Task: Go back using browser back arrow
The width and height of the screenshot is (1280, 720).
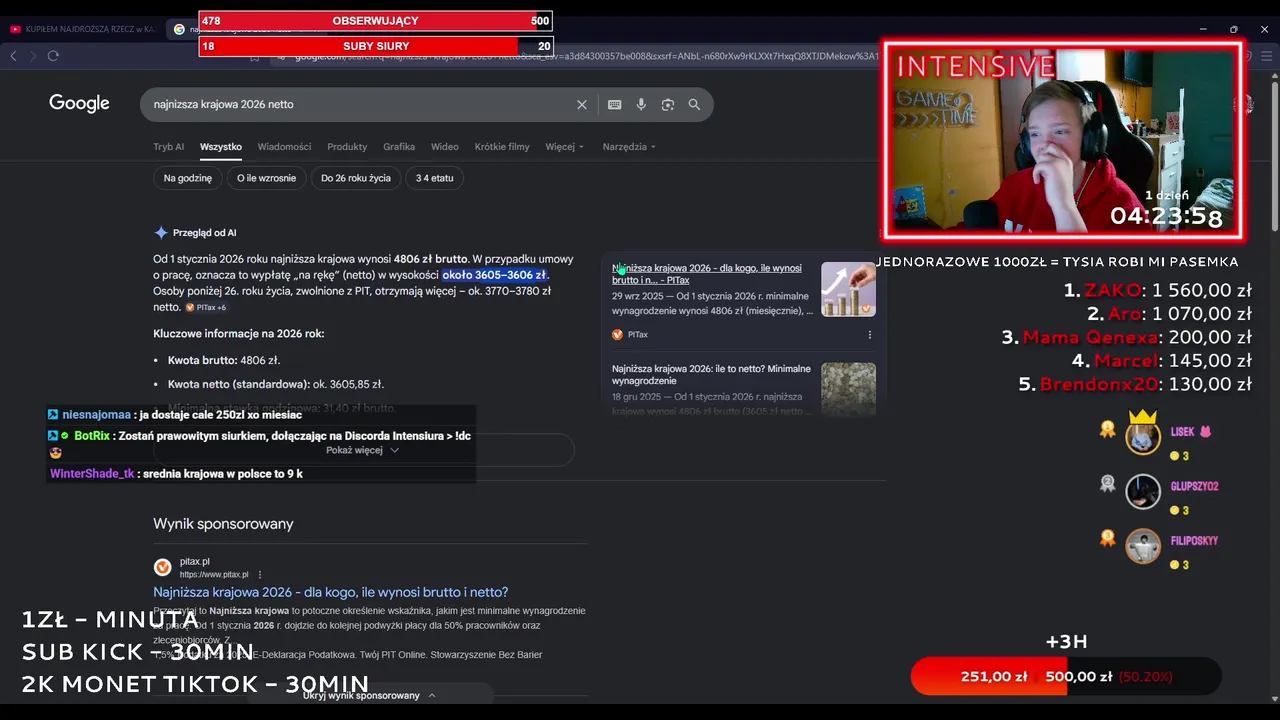Action: click(x=13, y=56)
